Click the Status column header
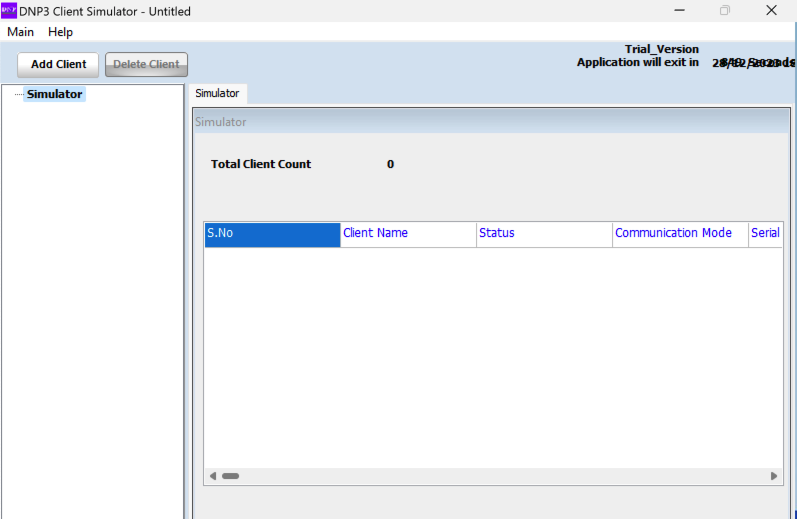Screen dimensions: 797x519 tap(544, 235)
